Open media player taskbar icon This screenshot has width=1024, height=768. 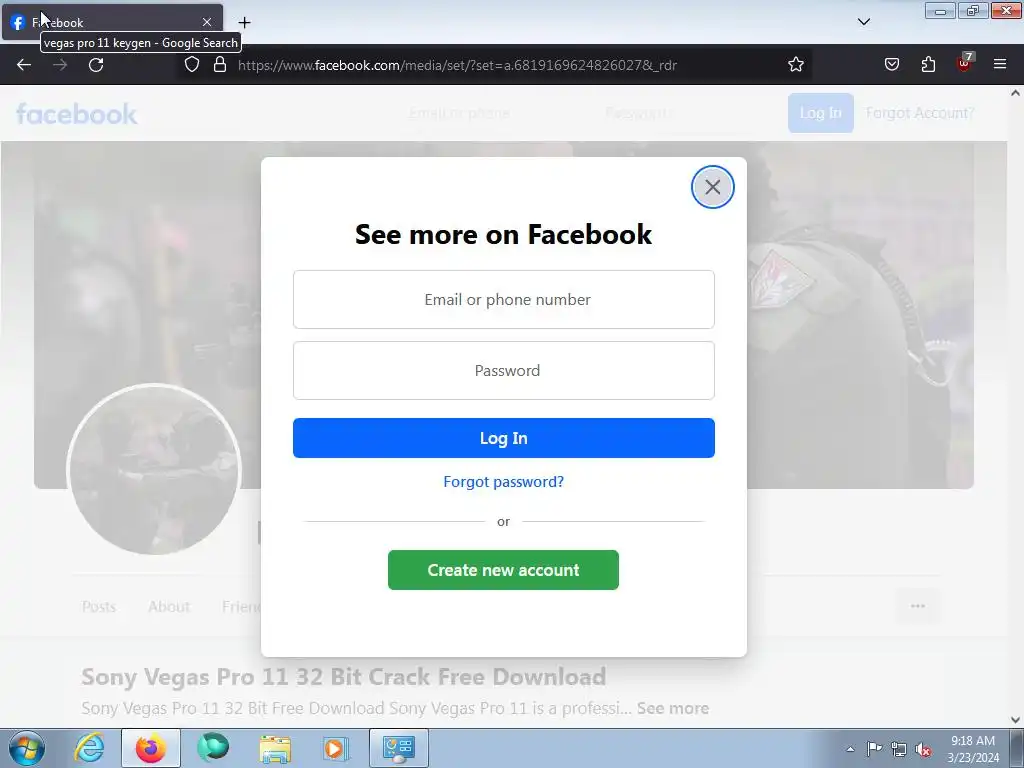(x=336, y=748)
